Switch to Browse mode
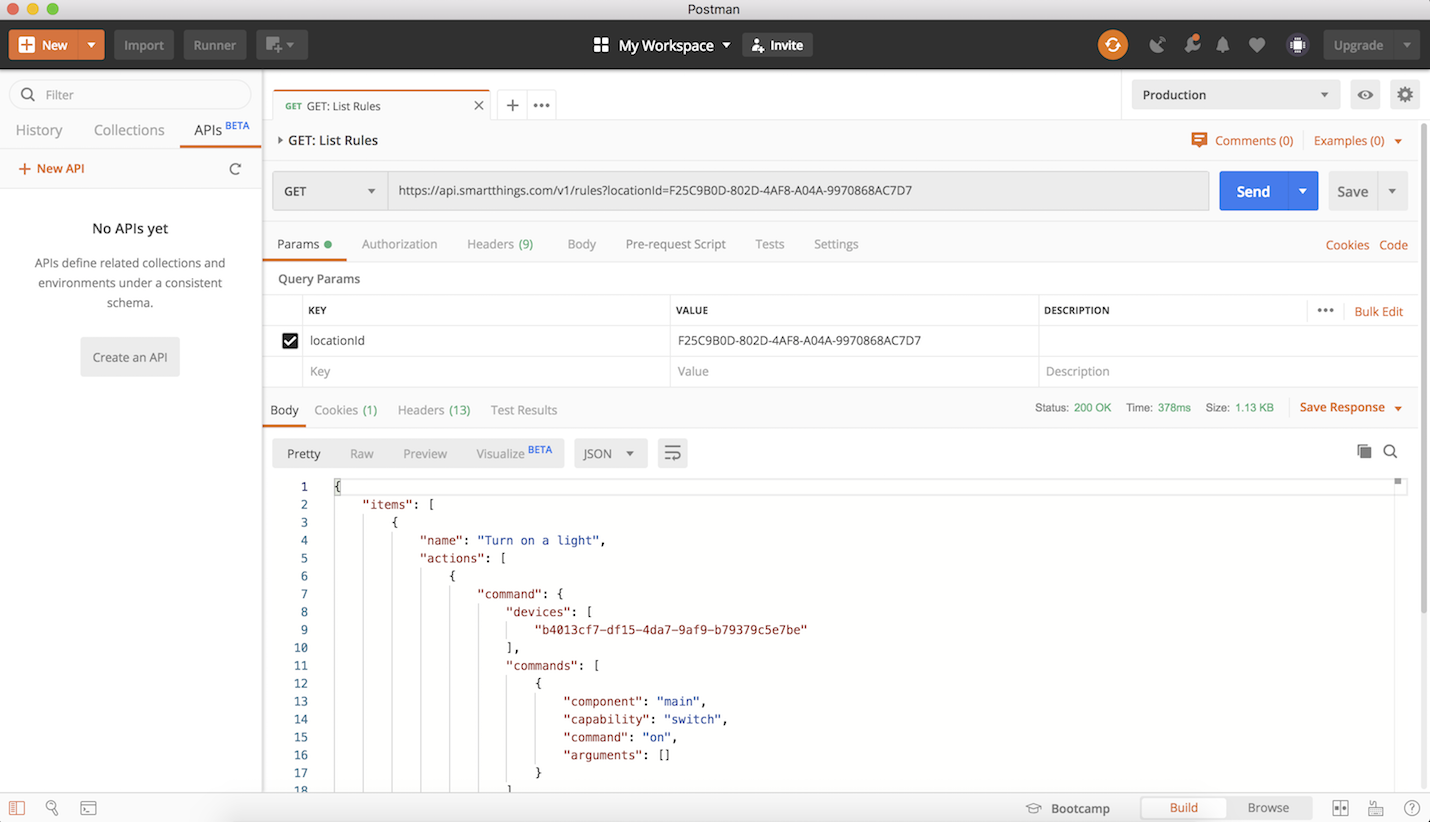 click(1268, 808)
